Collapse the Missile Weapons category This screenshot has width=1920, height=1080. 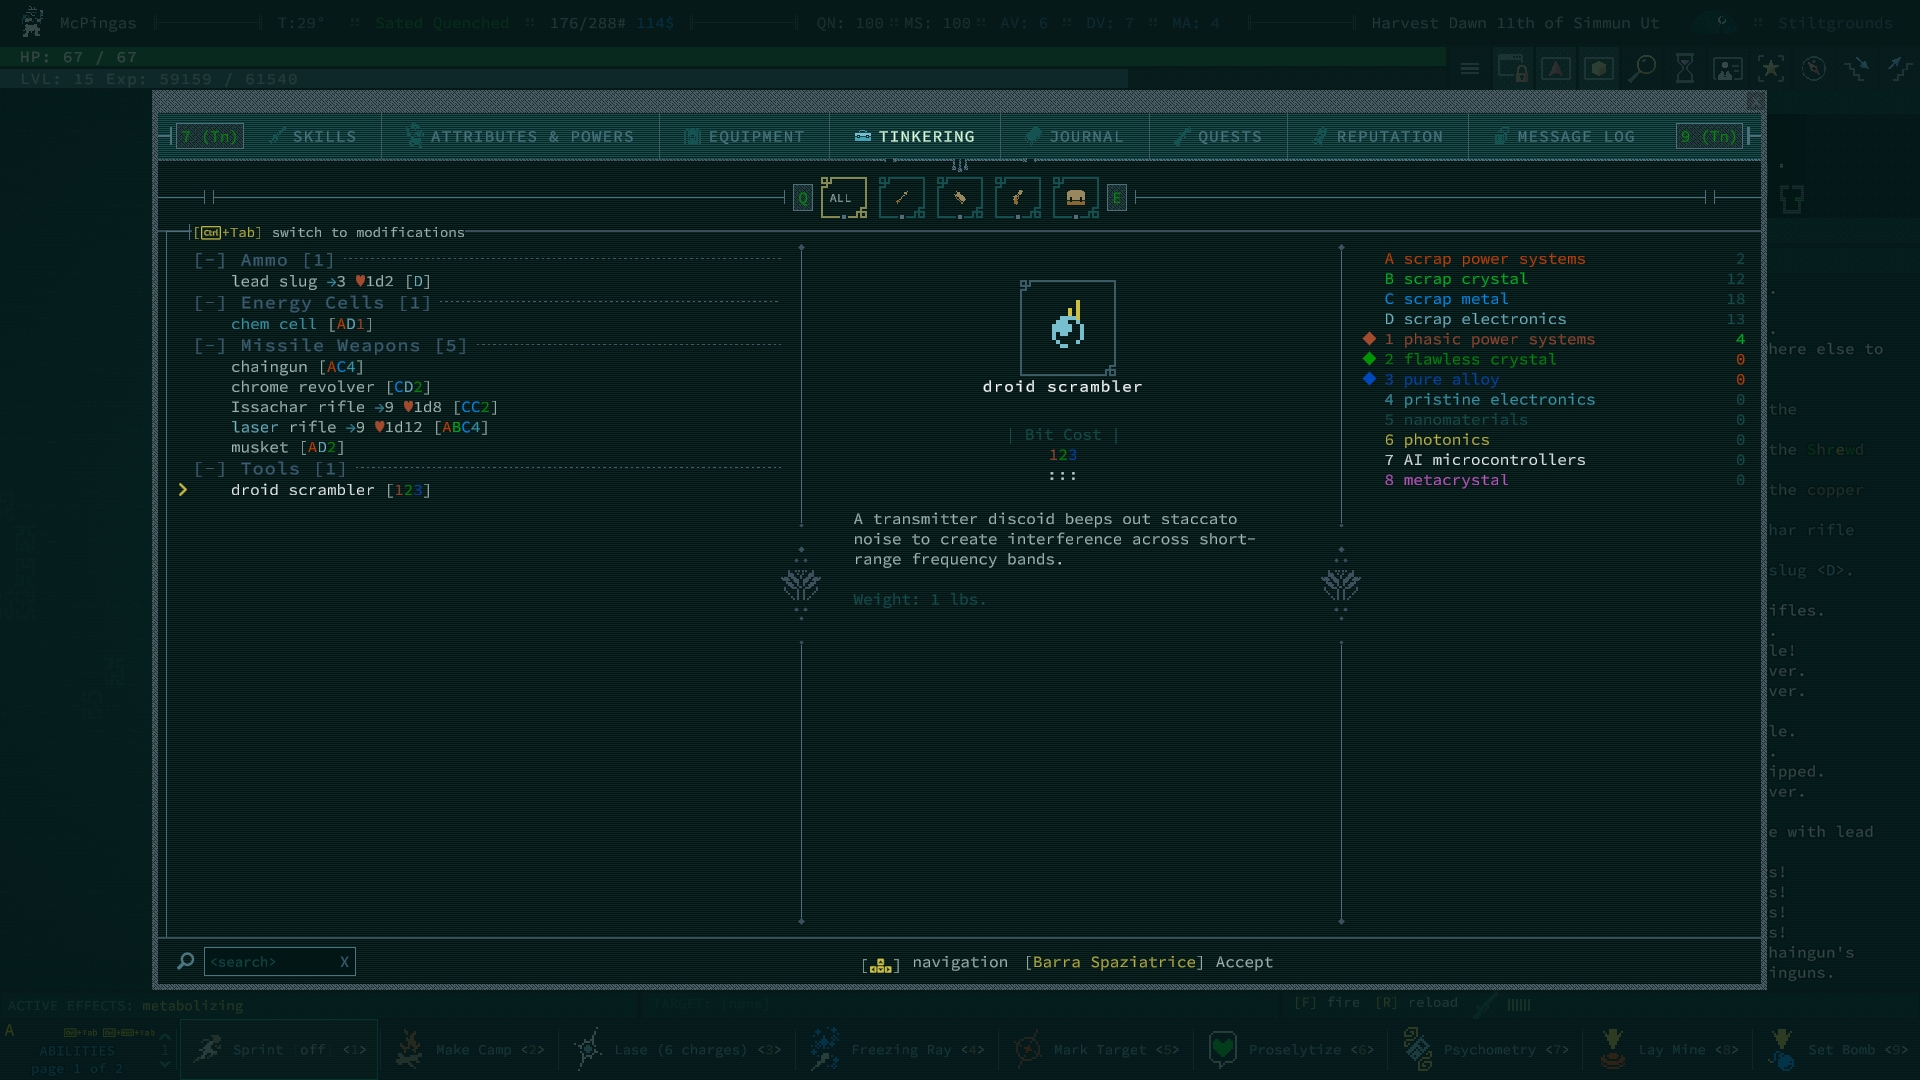click(x=210, y=346)
